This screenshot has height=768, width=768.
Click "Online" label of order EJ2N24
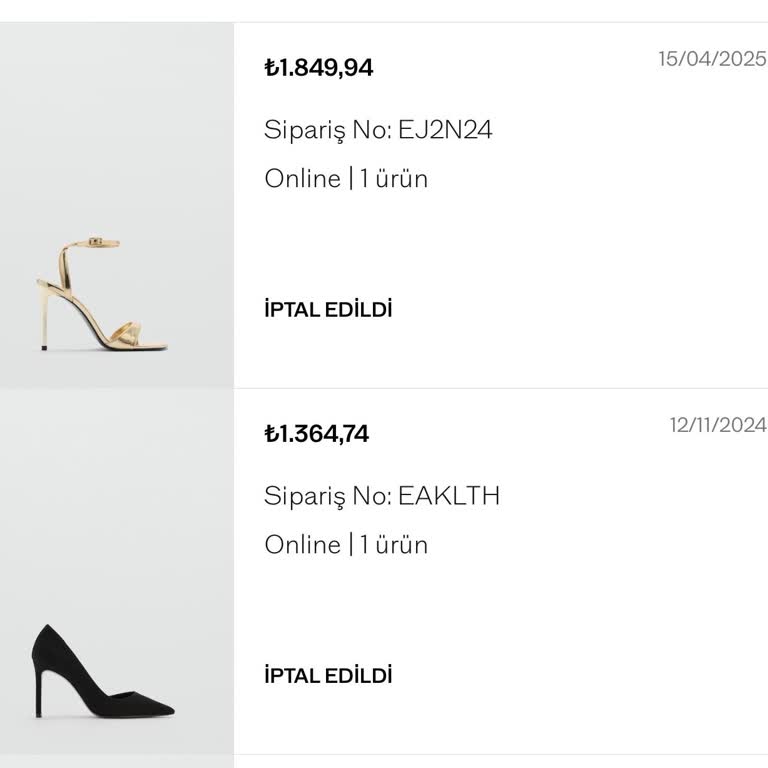(x=302, y=179)
